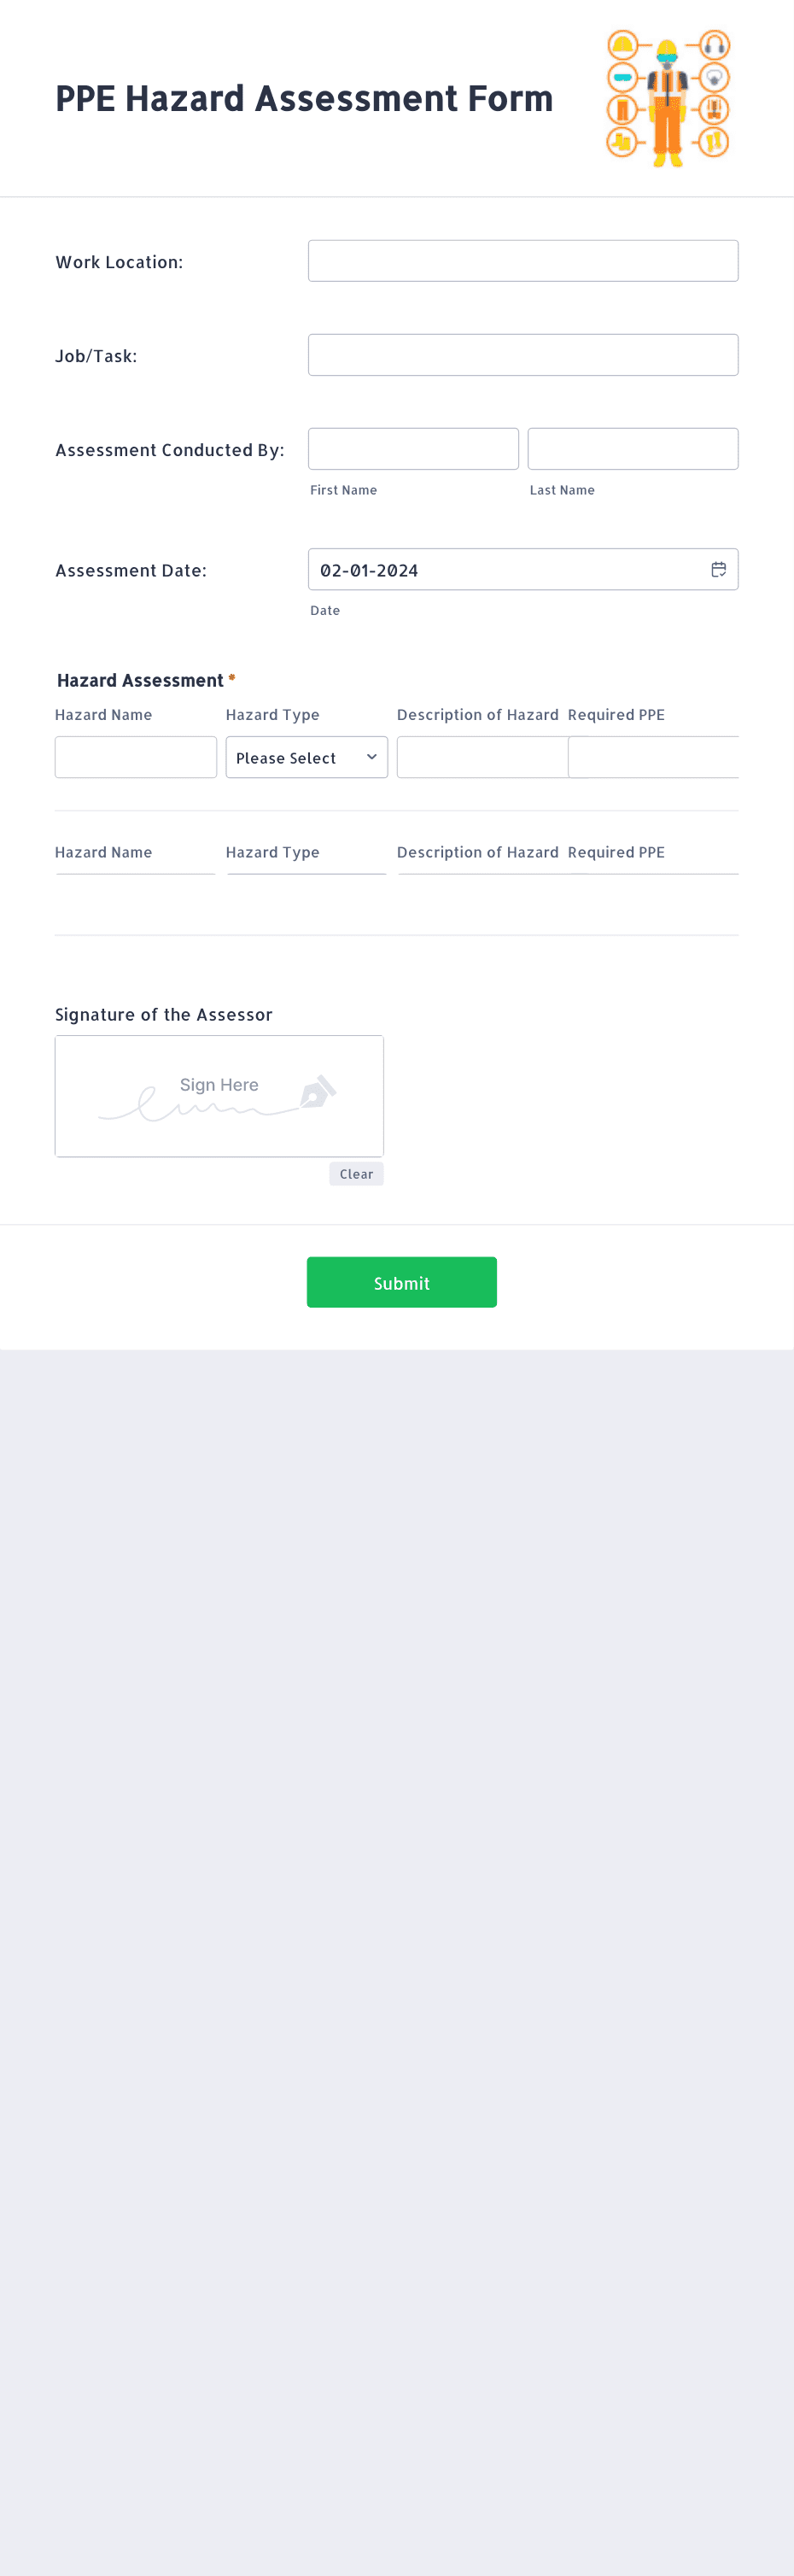Click the hard hat PPE icon
Viewport: 794px width, 2576px height.
click(x=623, y=44)
